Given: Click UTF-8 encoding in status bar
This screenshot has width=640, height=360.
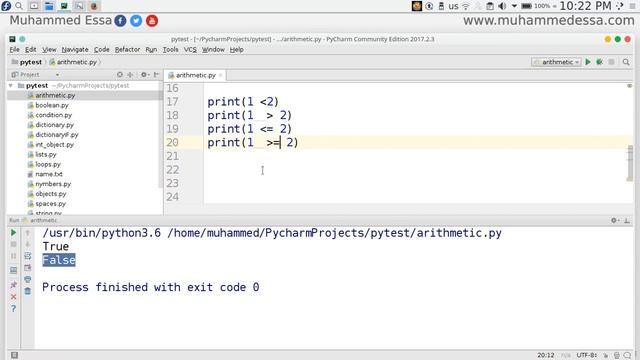Looking at the screenshot, I should (x=587, y=355).
